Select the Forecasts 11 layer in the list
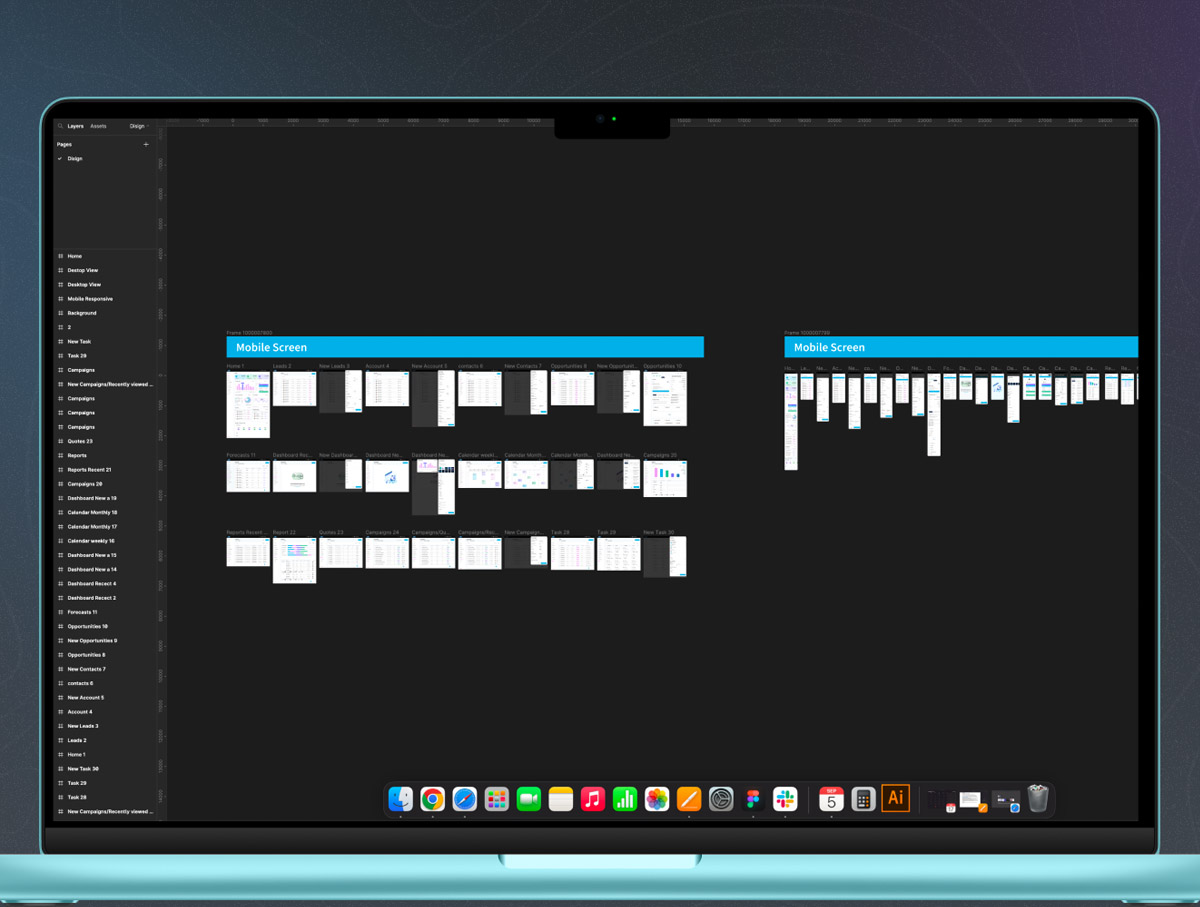The width and height of the screenshot is (1200, 907). pos(82,612)
